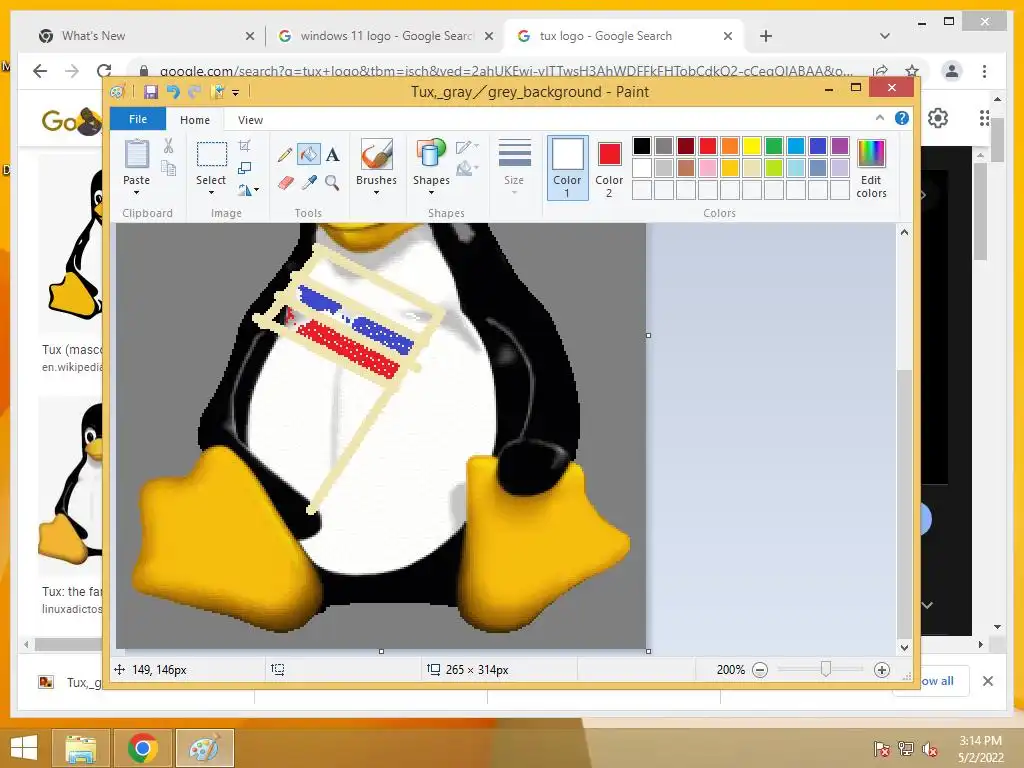Click the Paste clipboard icon
The height and width of the screenshot is (768, 1024).
pos(136,154)
